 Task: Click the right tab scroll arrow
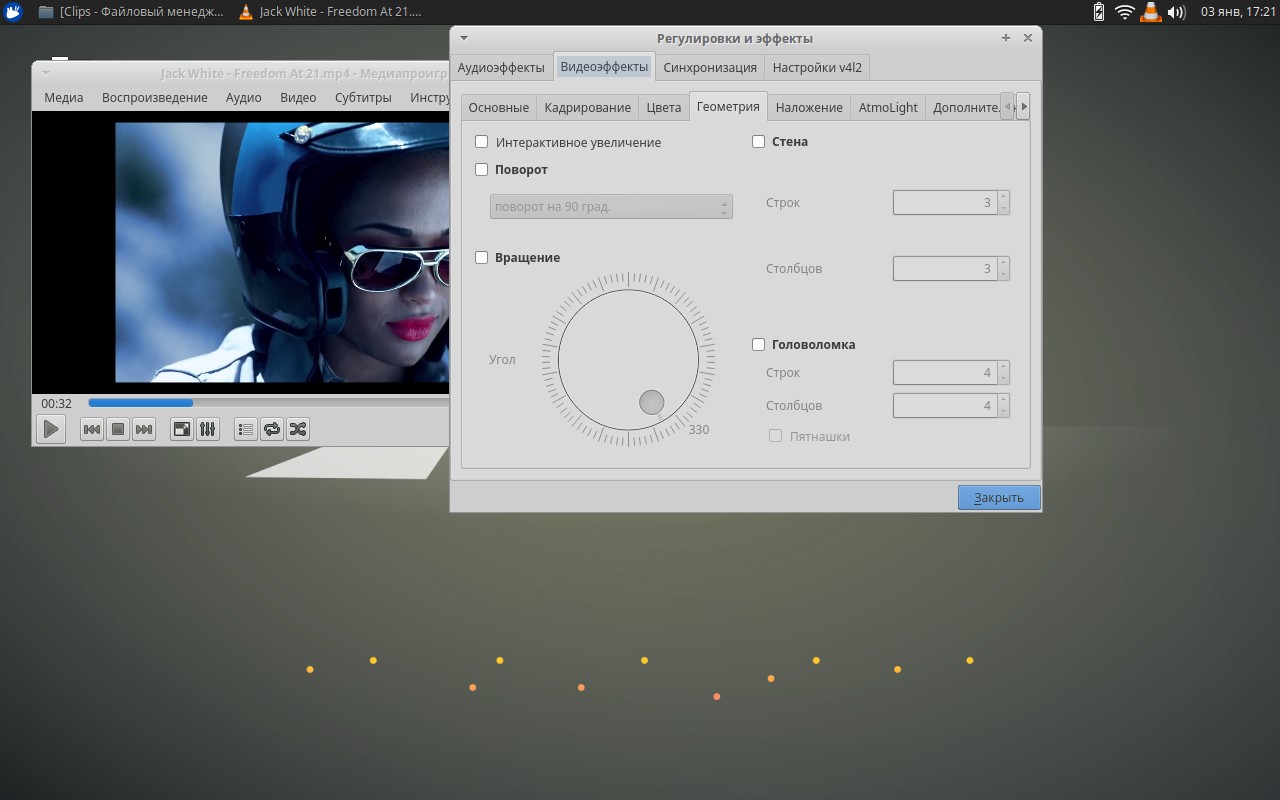1022,106
